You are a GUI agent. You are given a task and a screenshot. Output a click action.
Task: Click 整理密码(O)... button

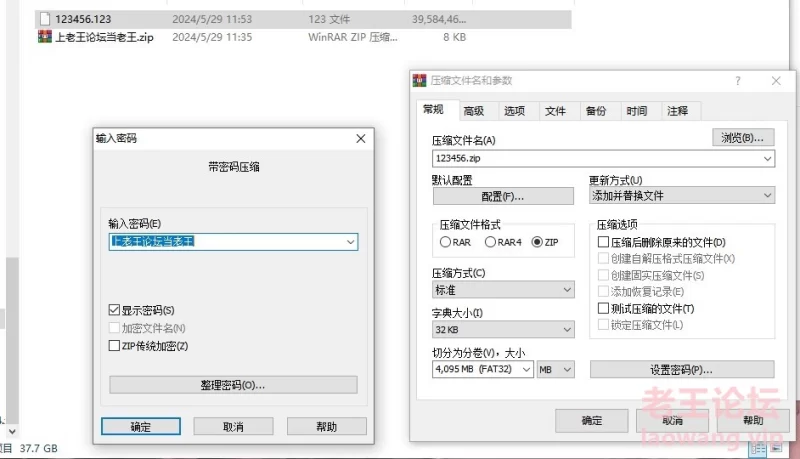(233, 385)
